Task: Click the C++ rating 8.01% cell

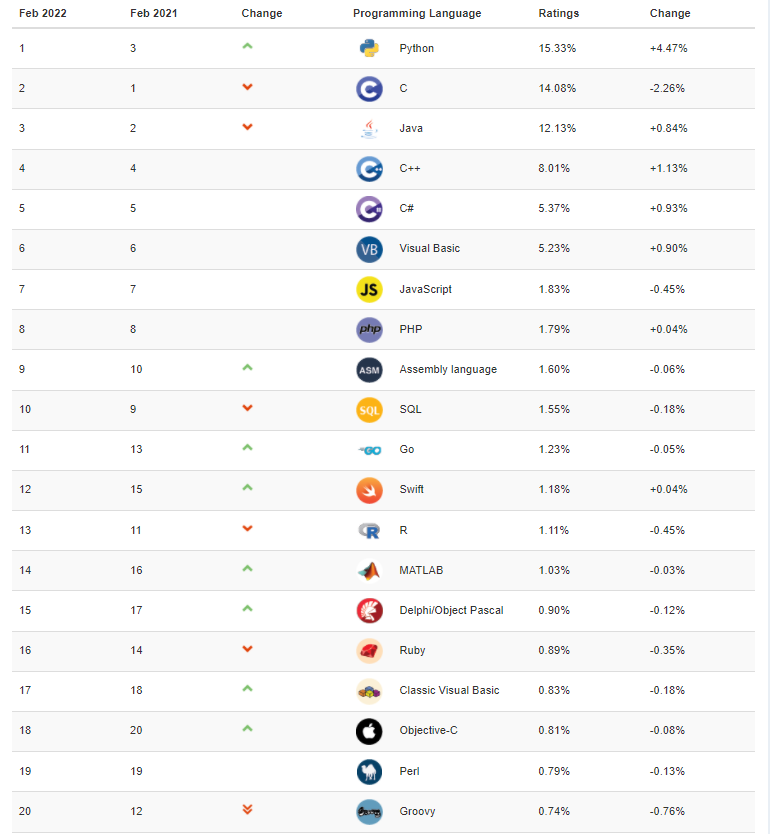Action: point(554,169)
